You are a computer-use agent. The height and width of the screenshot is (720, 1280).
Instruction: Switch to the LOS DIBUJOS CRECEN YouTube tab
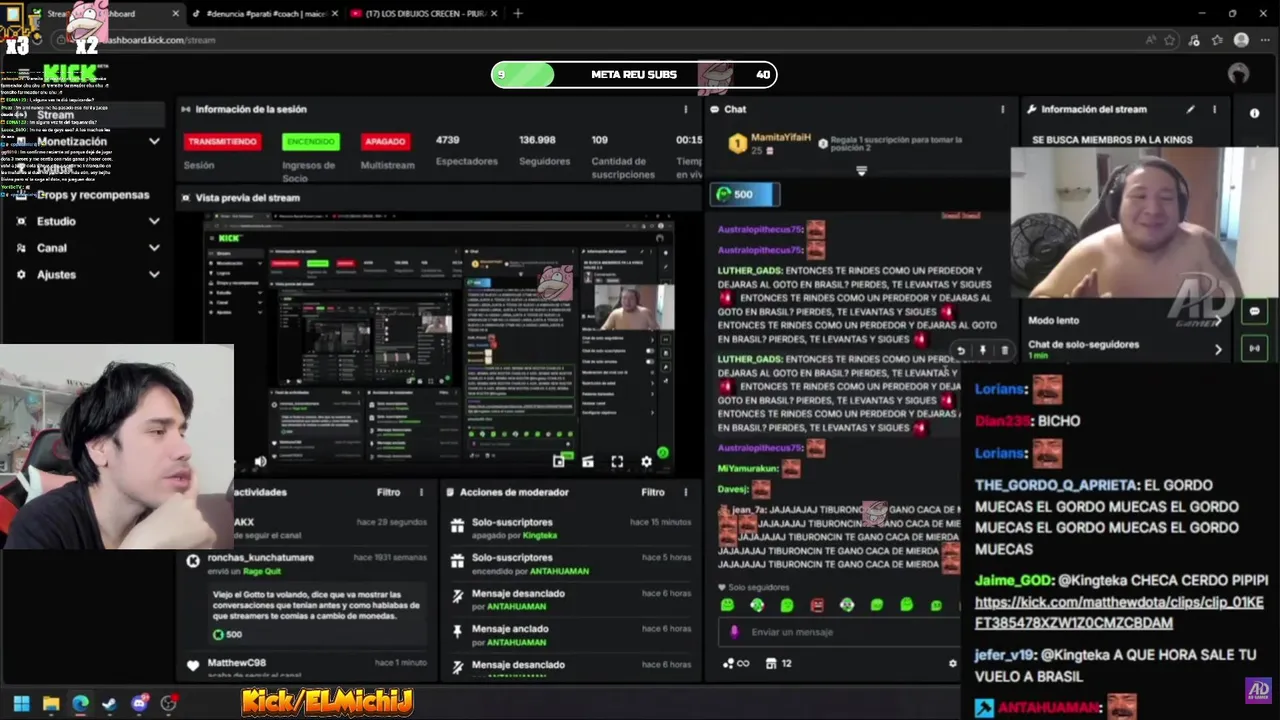coord(424,14)
